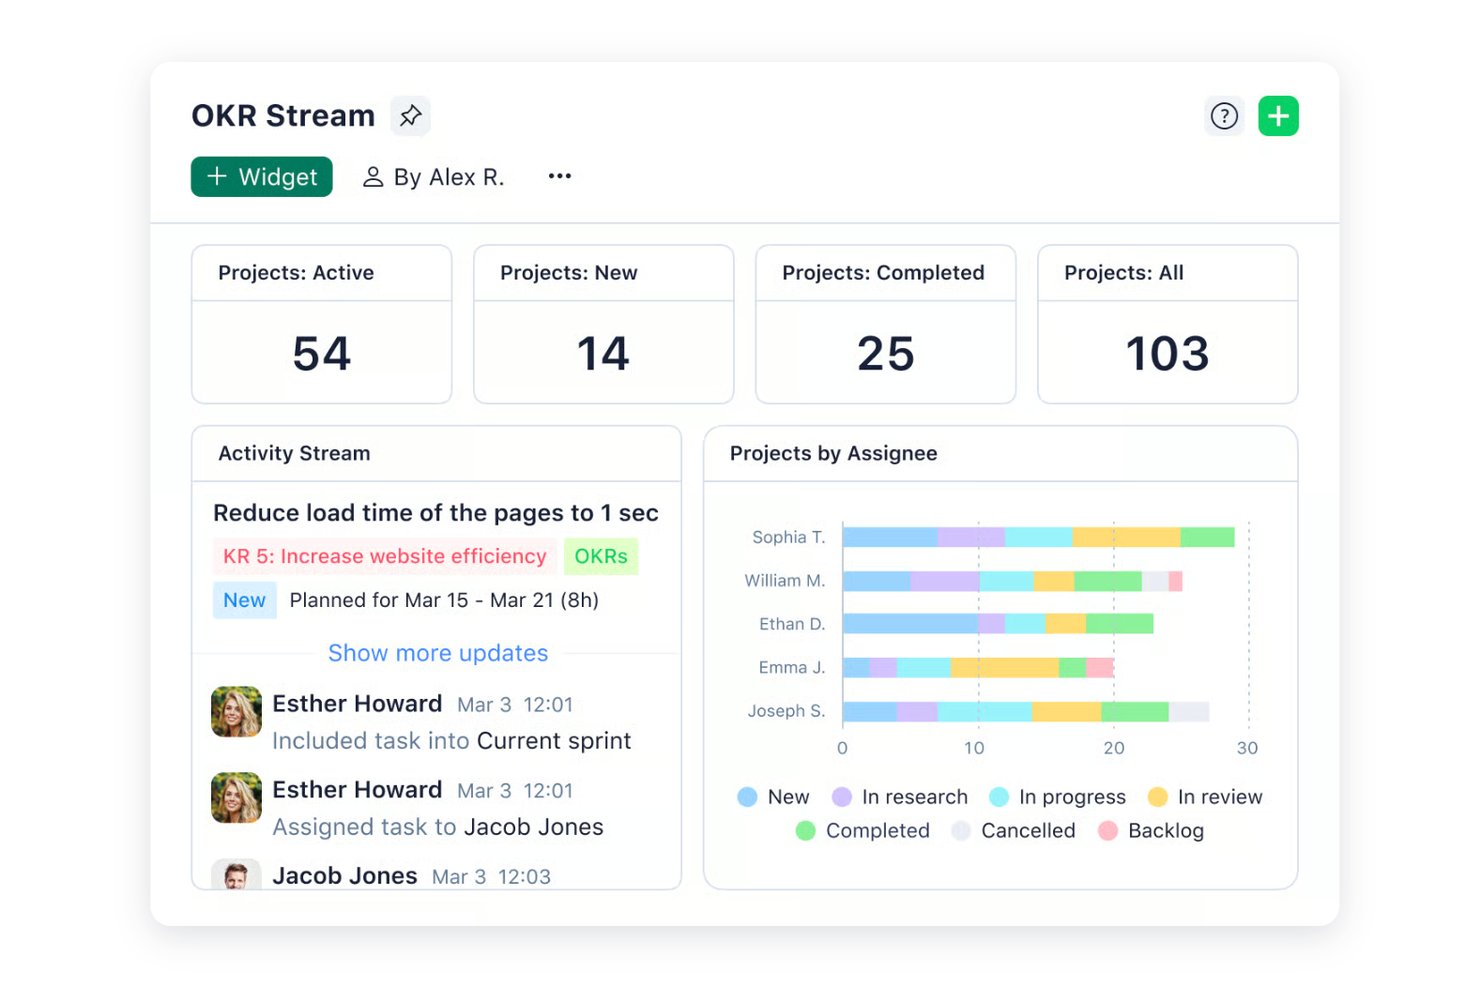Toggle the New legend item

[x=773, y=797]
